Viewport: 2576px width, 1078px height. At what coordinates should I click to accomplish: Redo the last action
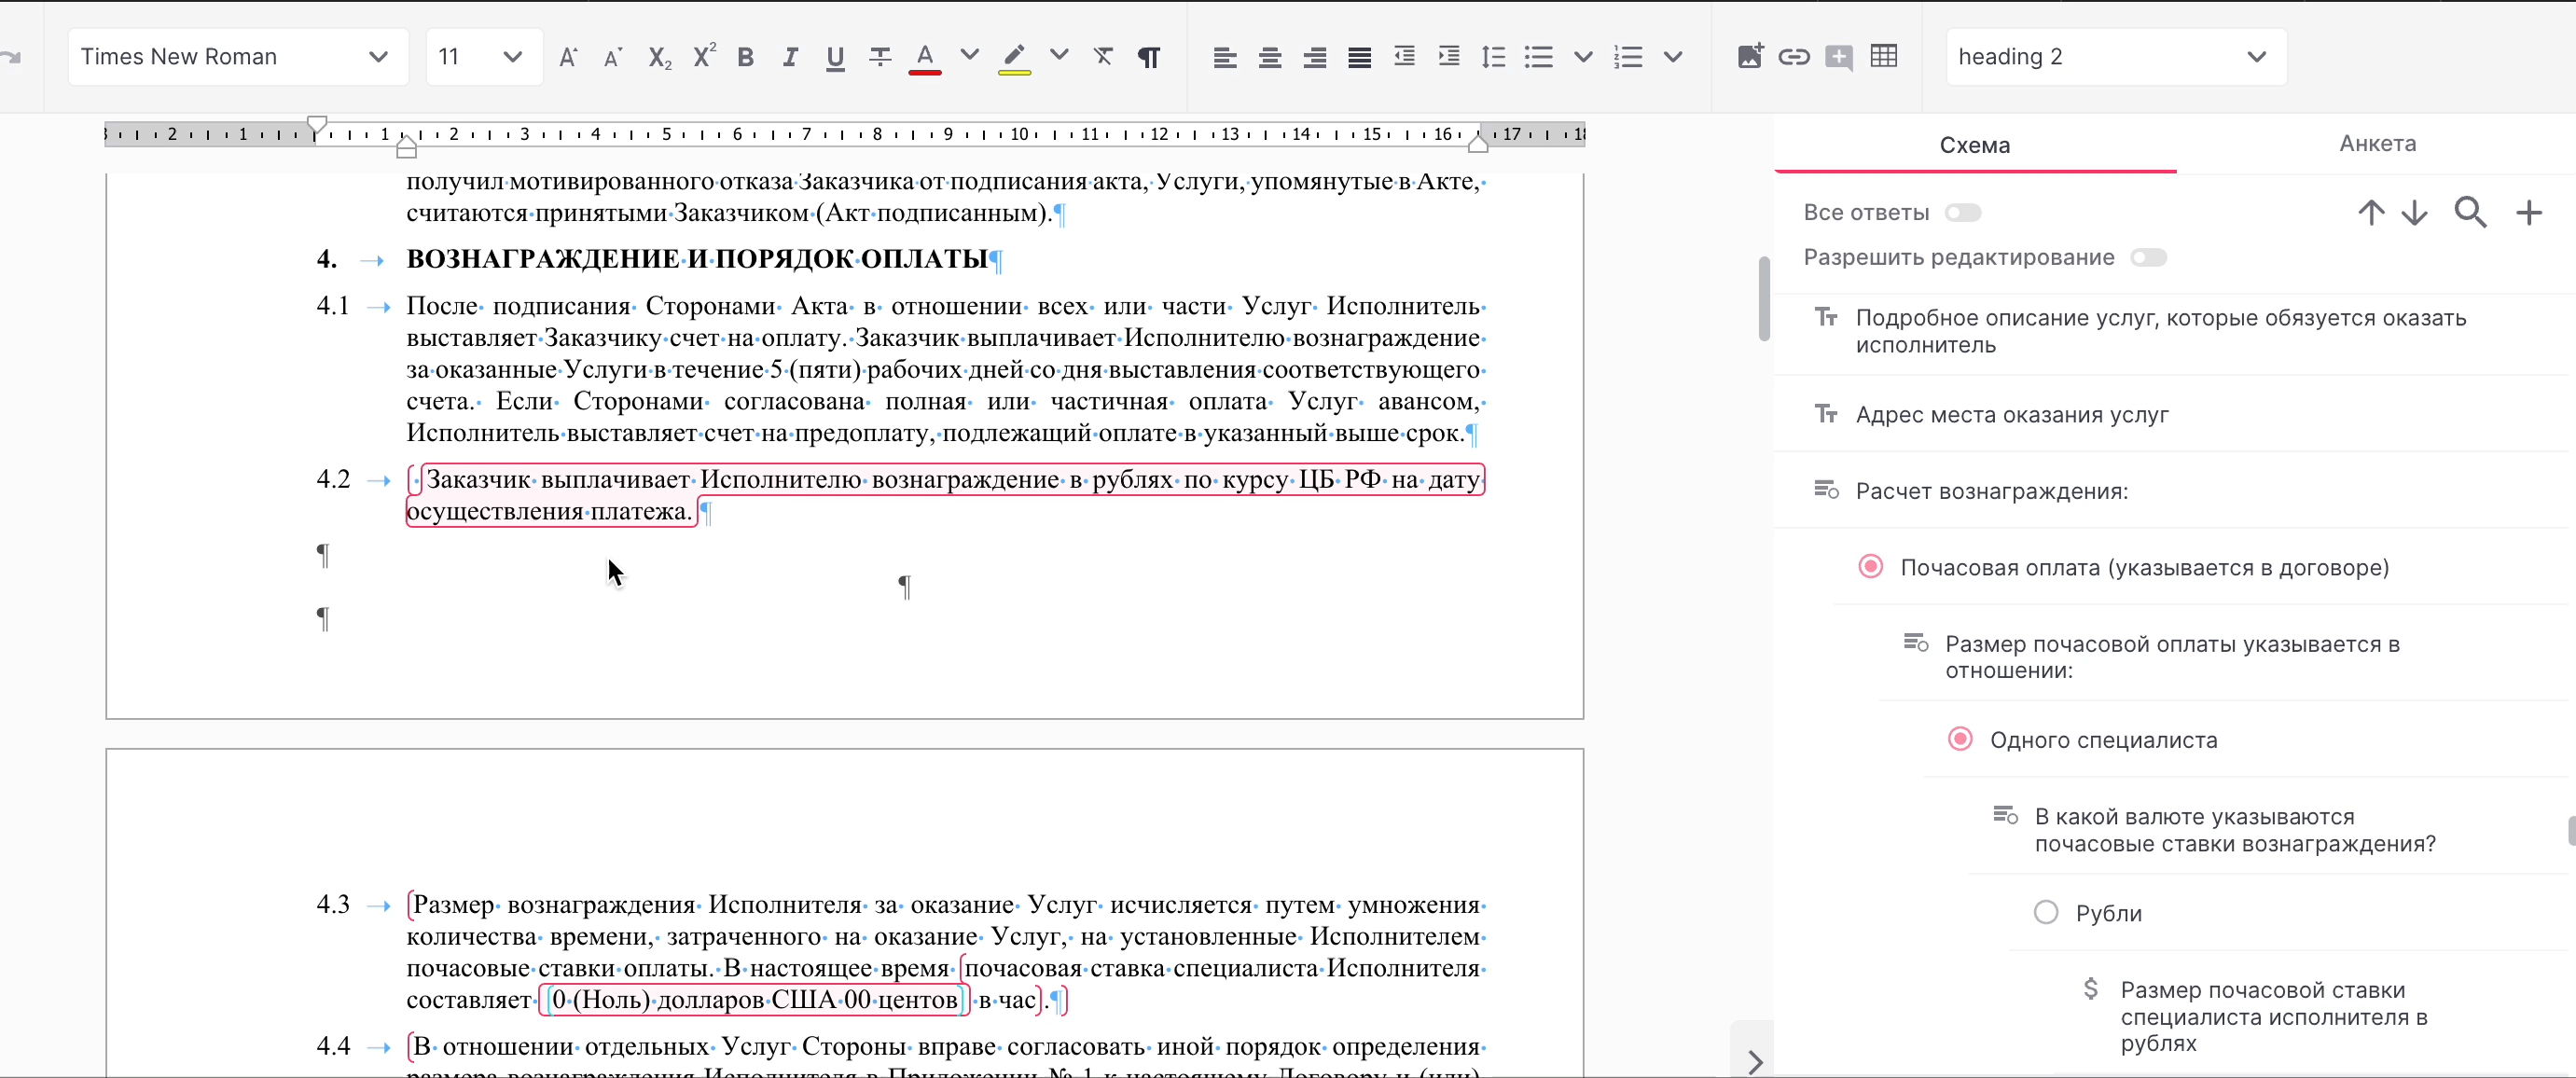(11, 57)
